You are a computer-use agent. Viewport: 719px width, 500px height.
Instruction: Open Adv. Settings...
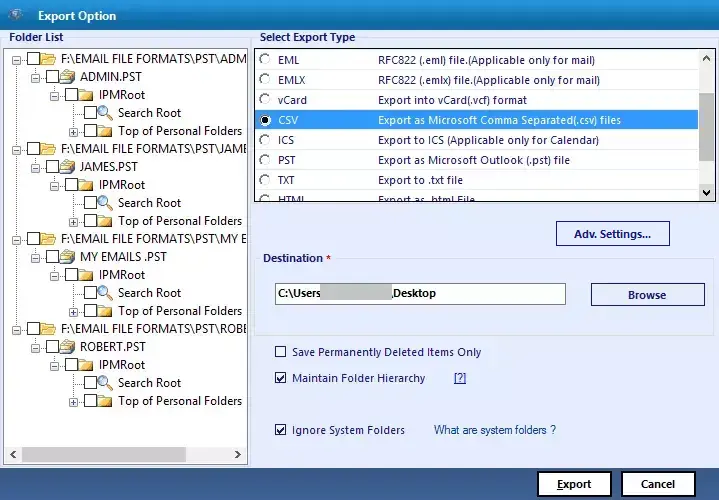pos(613,234)
